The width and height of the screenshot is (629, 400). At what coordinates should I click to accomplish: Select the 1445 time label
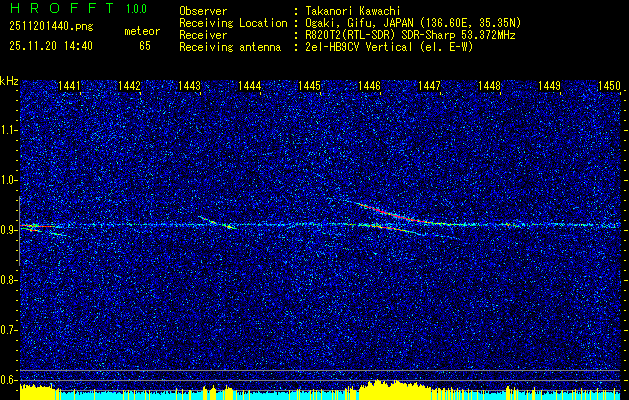click(x=309, y=86)
